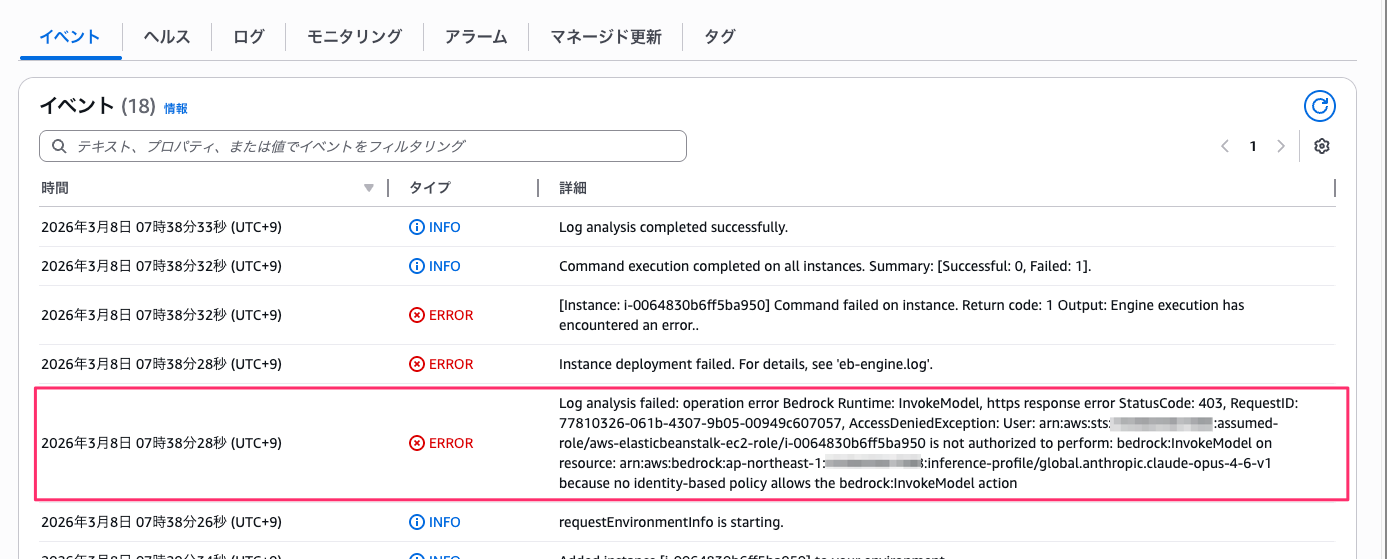Click the タイプ column header
Image resolution: width=1387 pixels, height=559 pixels.
pyautogui.click(x=430, y=188)
